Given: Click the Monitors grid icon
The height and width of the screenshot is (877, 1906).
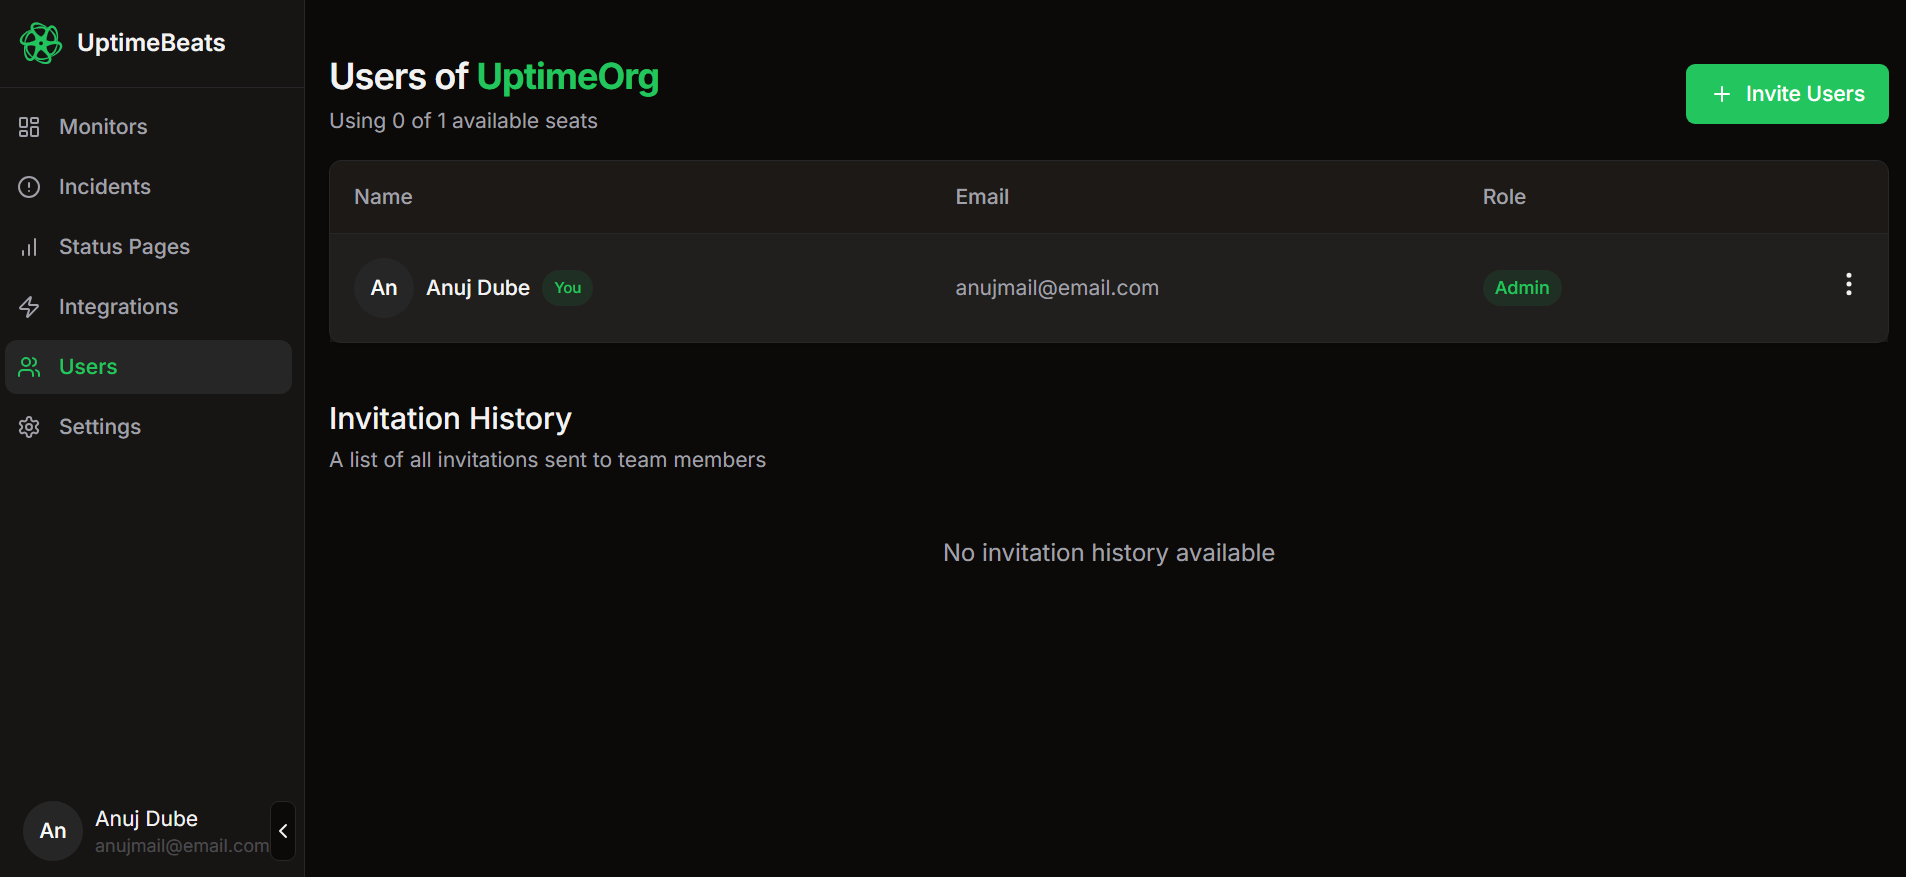Looking at the screenshot, I should (29, 127).
